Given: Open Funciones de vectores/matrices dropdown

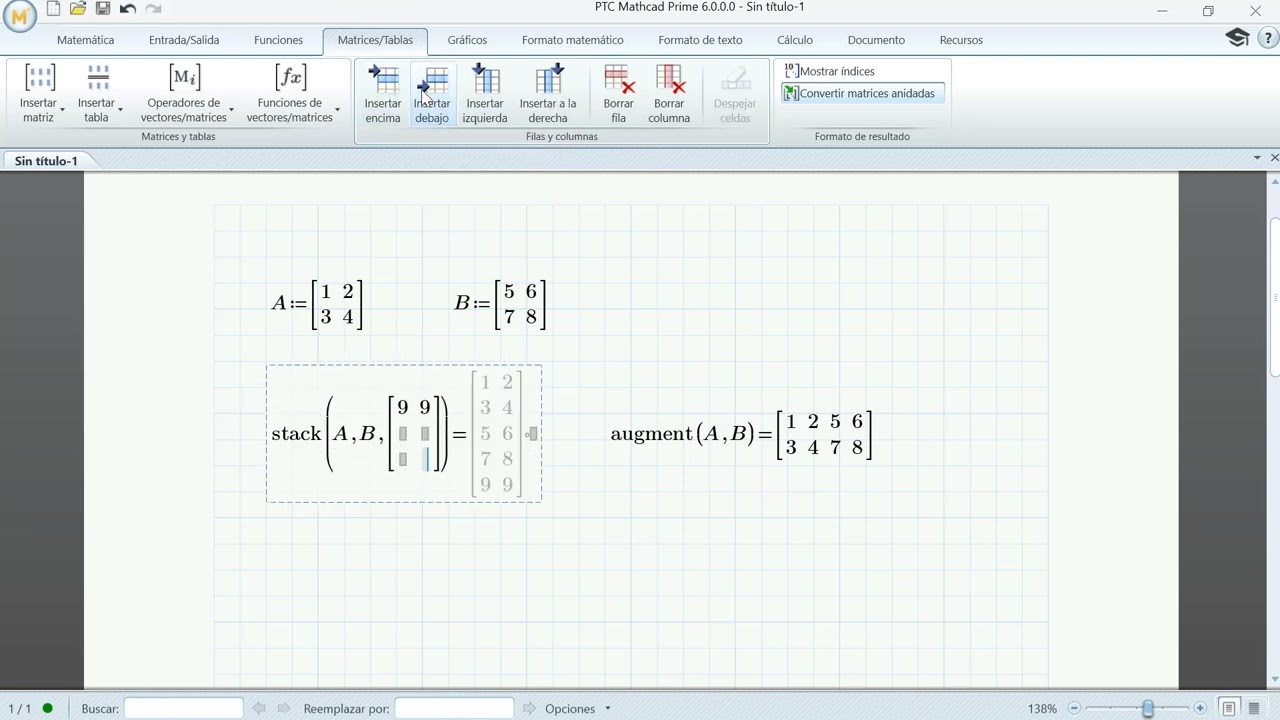Looking at the screenshot, I should [337, 109].
